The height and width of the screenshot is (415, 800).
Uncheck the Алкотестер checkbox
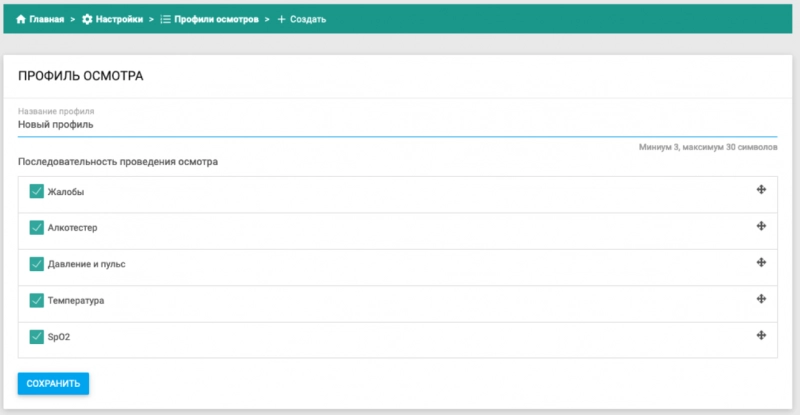click(36, 228)
